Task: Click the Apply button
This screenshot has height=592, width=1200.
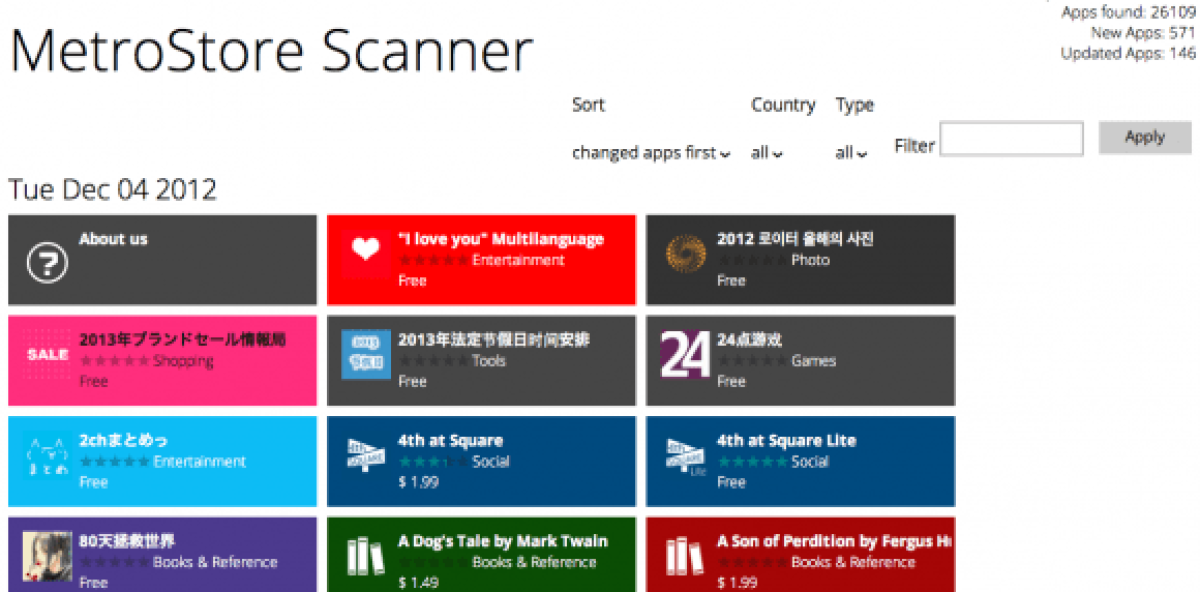Action: 1145,138
